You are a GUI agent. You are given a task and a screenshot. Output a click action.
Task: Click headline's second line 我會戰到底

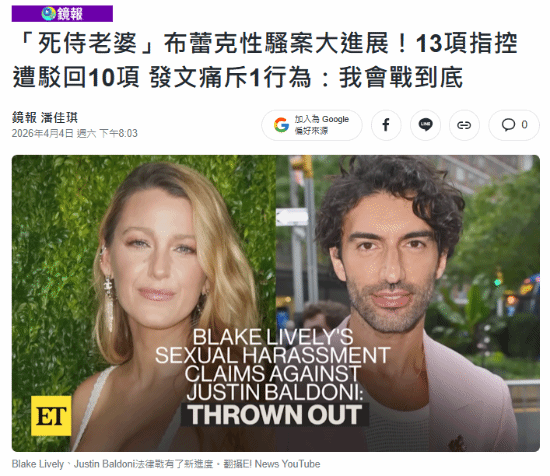click(x=401, y=78)
